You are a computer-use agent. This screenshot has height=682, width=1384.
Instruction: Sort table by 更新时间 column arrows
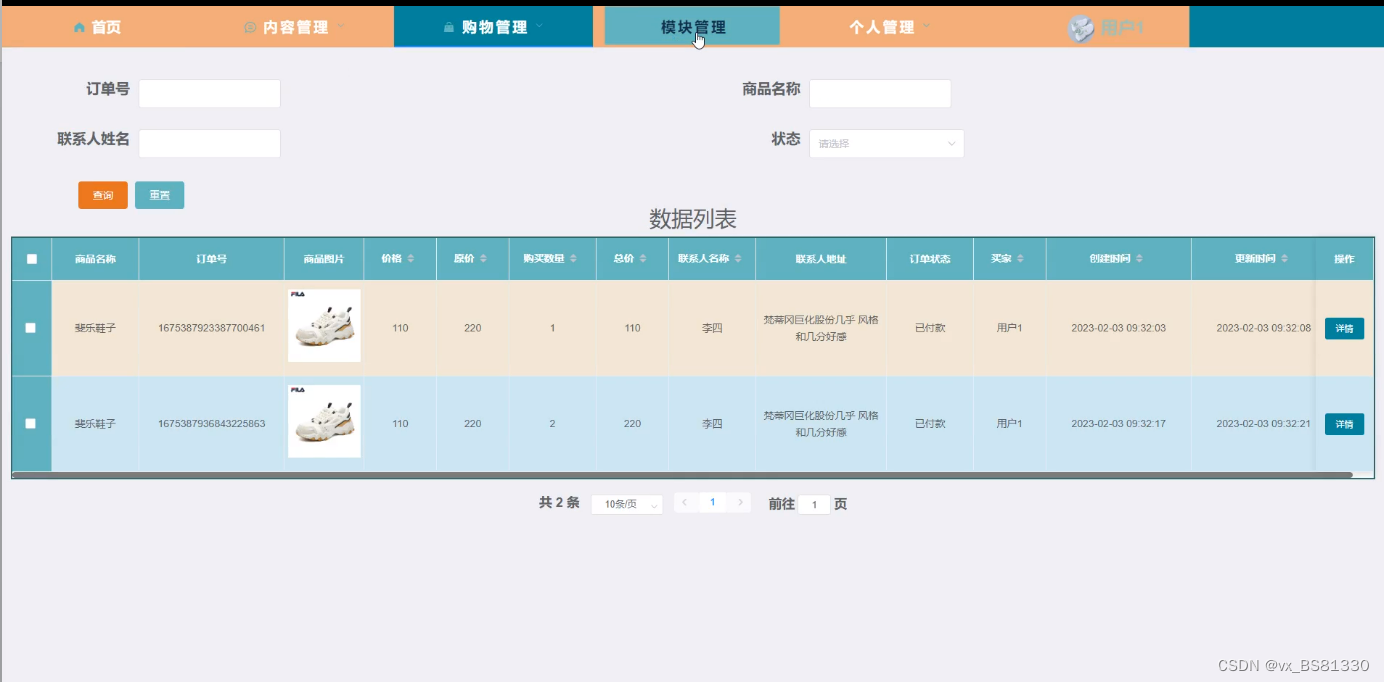pos(1284,259)
